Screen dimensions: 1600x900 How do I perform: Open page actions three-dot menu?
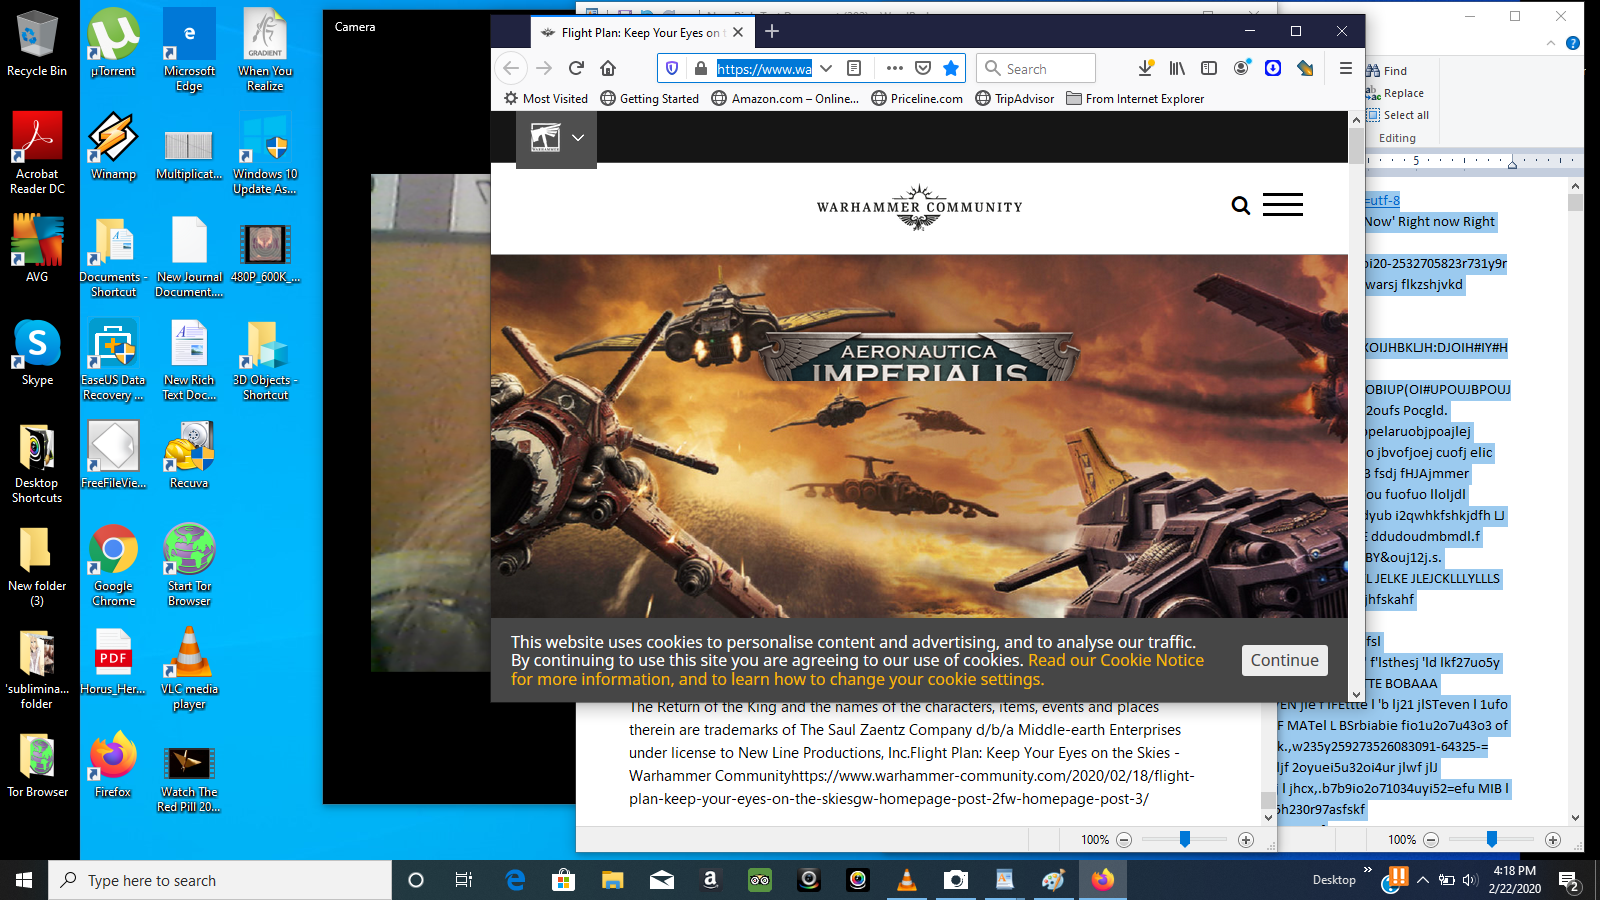[x=895, y=68]
